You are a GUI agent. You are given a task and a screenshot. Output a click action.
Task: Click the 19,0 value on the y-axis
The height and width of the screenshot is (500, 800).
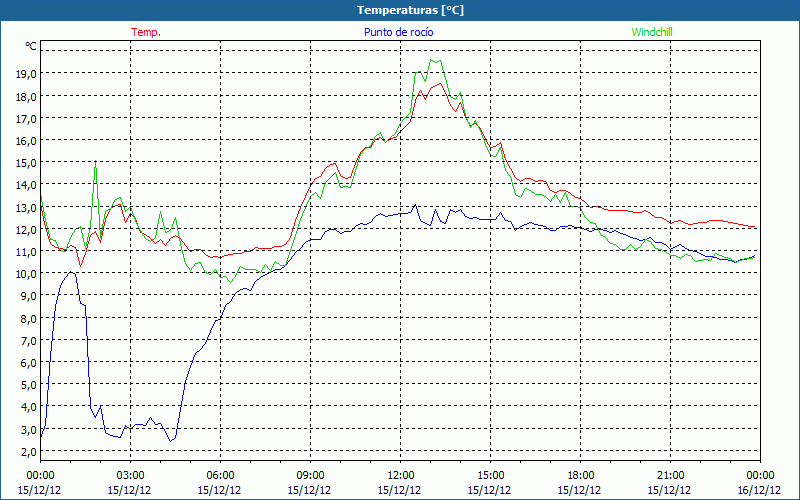pos(26,74)
